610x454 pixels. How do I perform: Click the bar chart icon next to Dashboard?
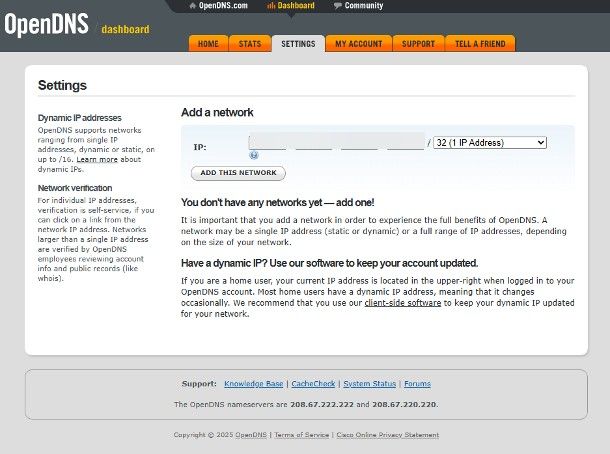[x=271, y=5]
